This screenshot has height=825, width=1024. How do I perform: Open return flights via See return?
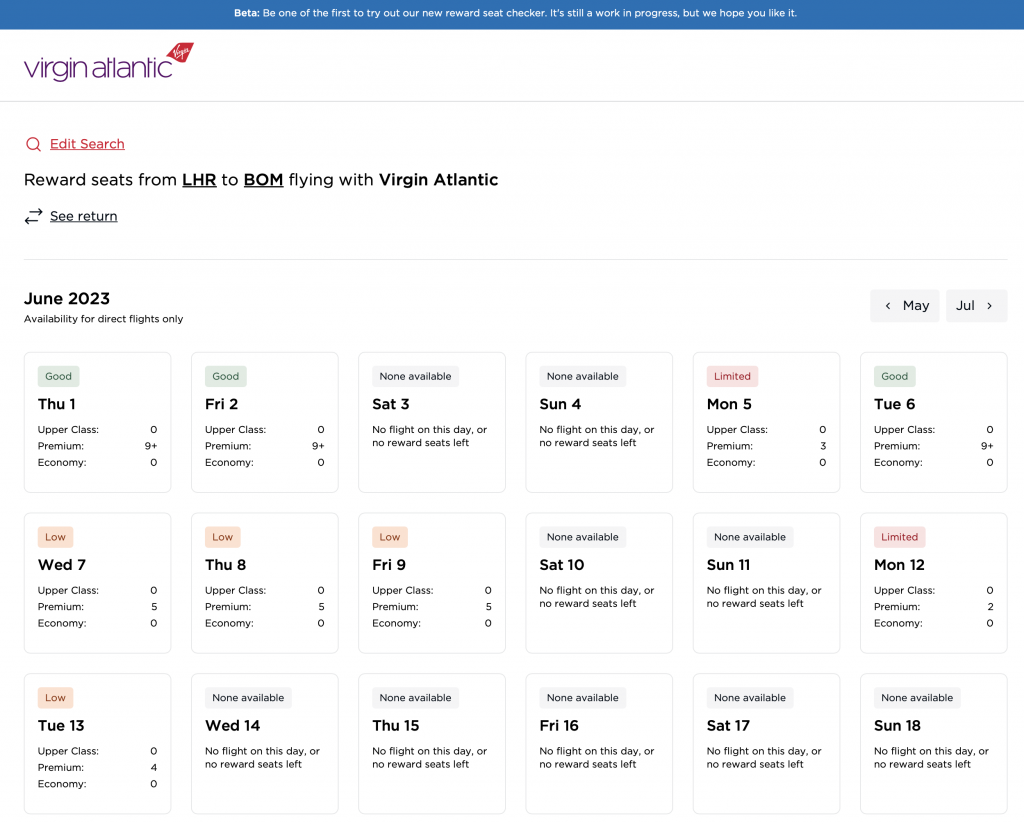point(84,216)
